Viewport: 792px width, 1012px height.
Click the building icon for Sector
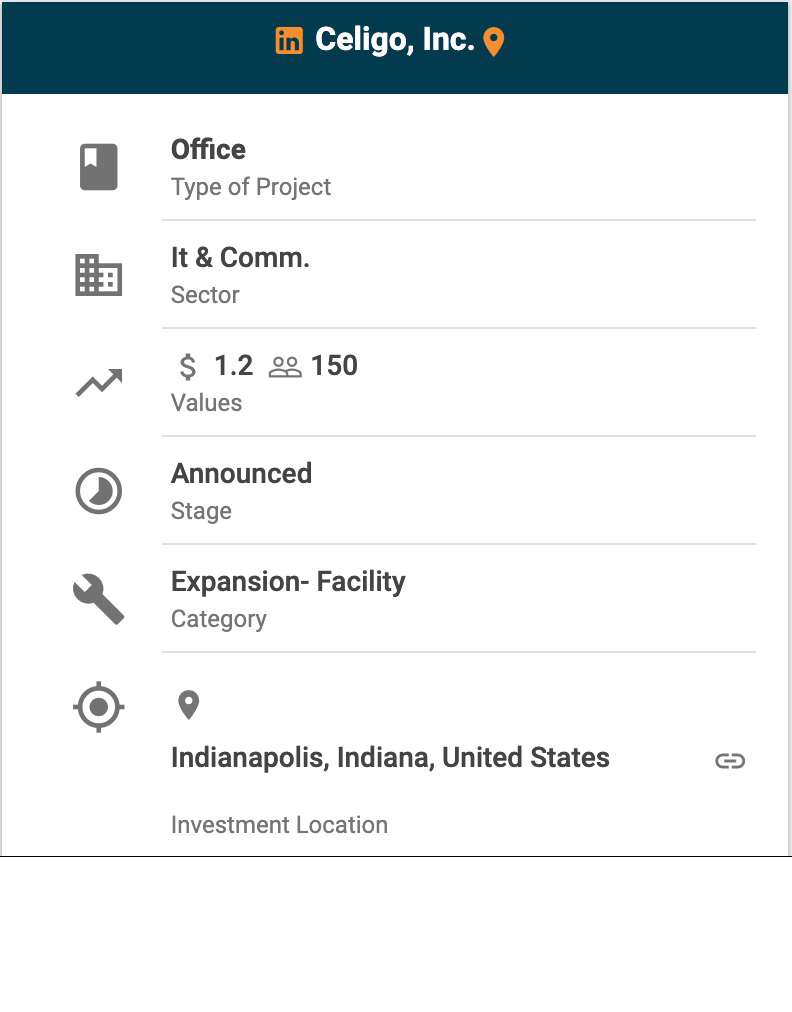click(99, 275)
